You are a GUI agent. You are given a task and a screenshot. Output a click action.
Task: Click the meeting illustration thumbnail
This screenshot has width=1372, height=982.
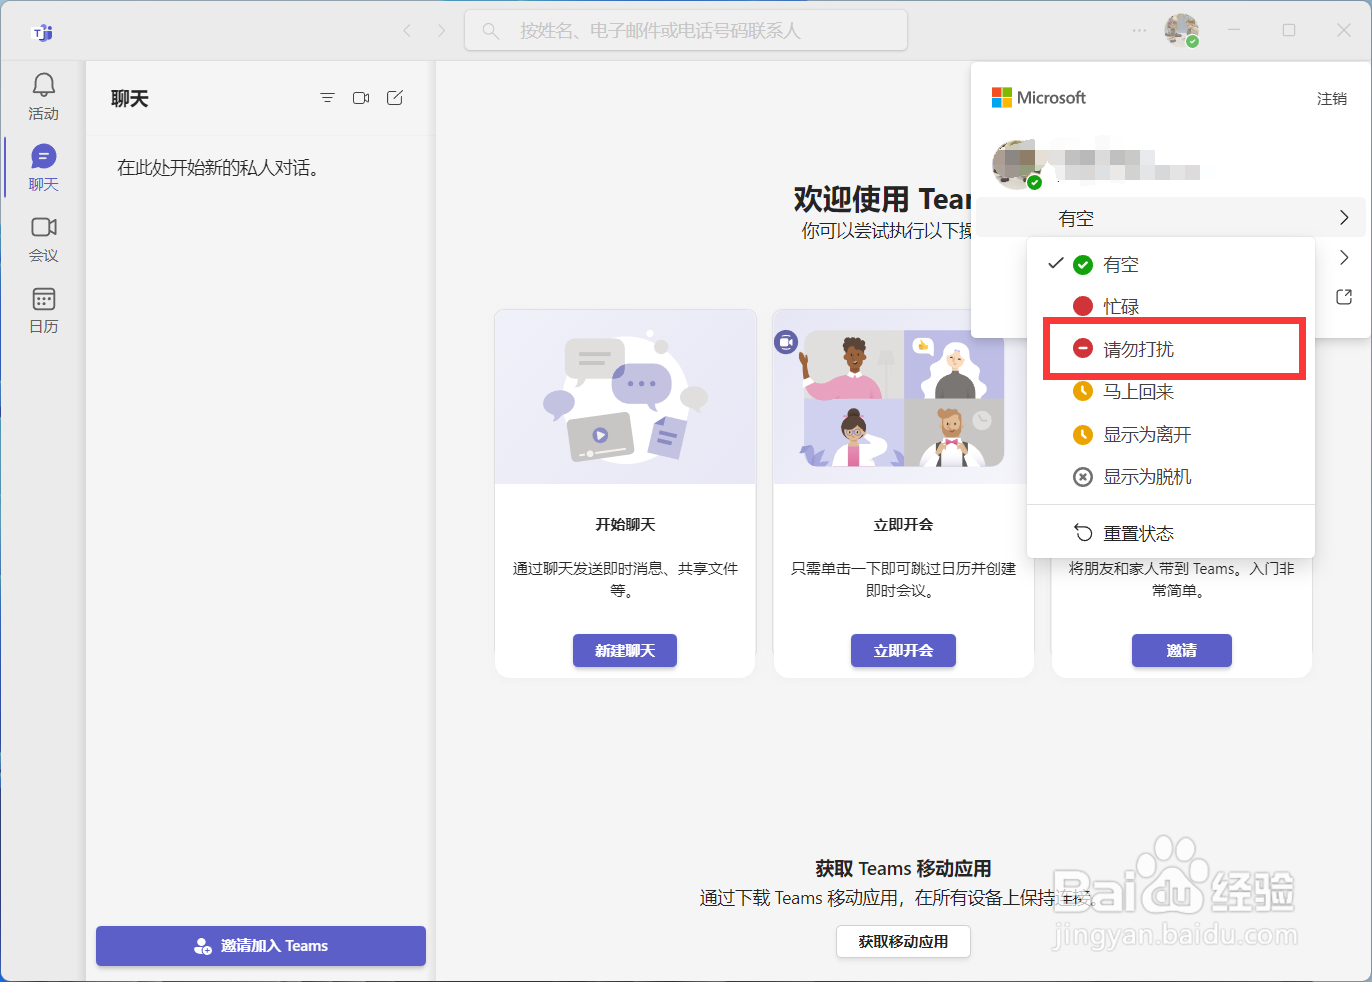903,397
